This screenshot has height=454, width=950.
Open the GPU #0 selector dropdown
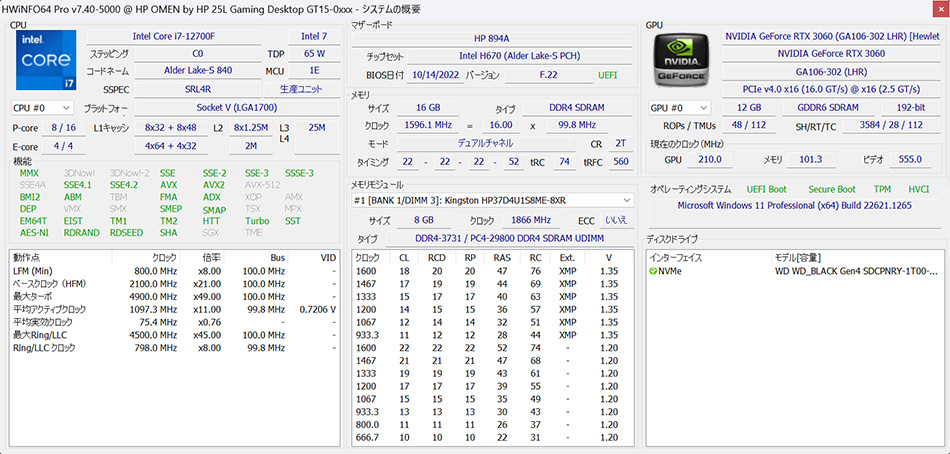point(681,107)
